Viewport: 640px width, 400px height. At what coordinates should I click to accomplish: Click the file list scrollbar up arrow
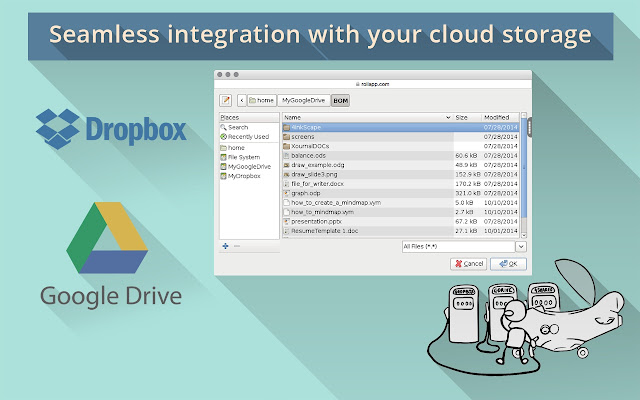[x=524, y=116]
